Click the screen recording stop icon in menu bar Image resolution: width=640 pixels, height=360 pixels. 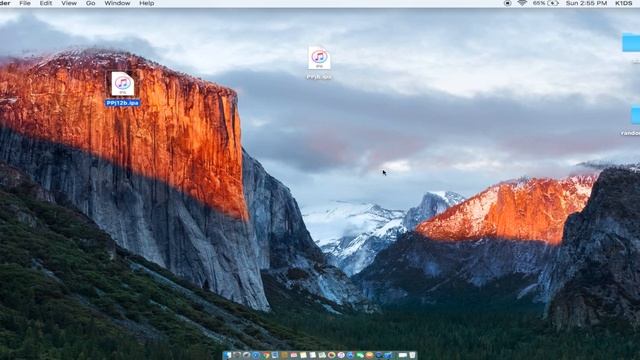[507, 3]
